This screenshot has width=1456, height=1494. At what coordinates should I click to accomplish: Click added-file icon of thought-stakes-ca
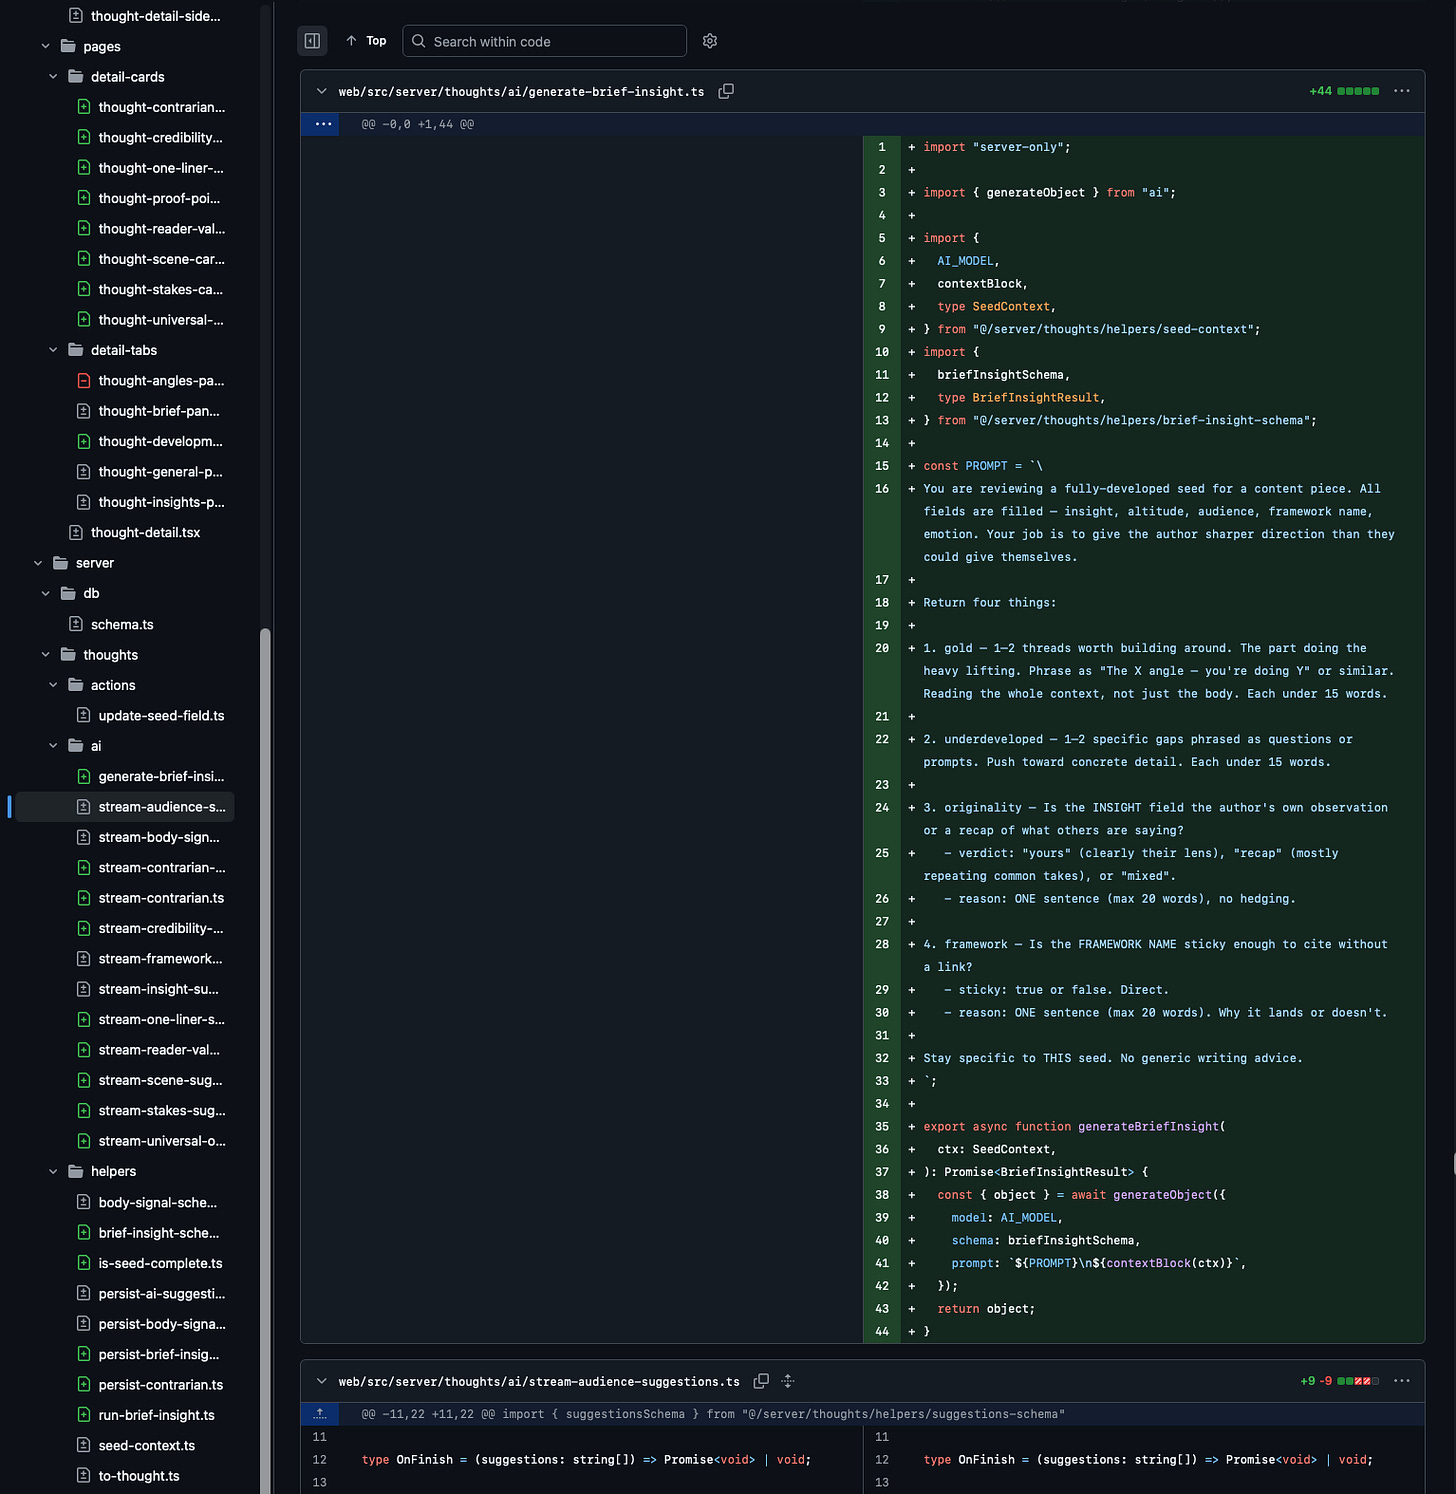coord(84,289)
